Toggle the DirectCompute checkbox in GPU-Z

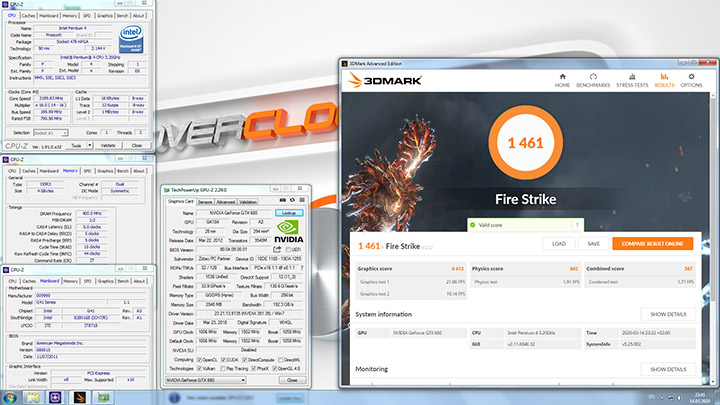(245, 360)
